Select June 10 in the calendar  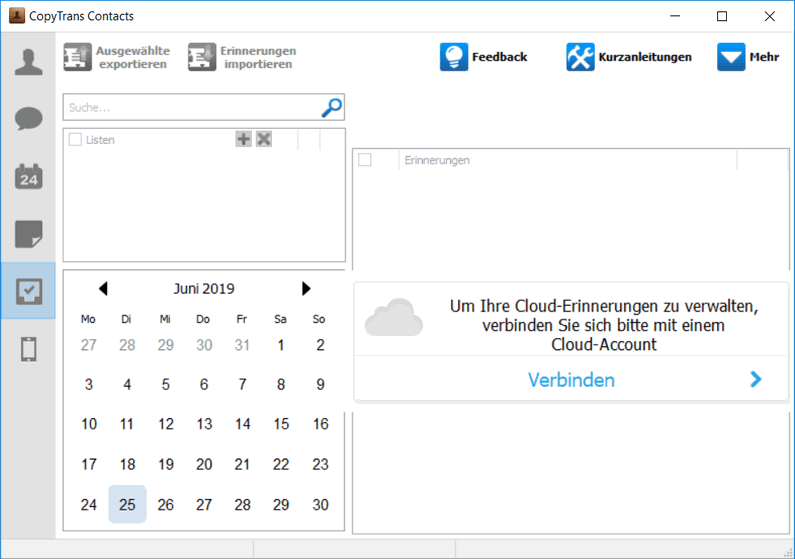click(x=89, y=424)
